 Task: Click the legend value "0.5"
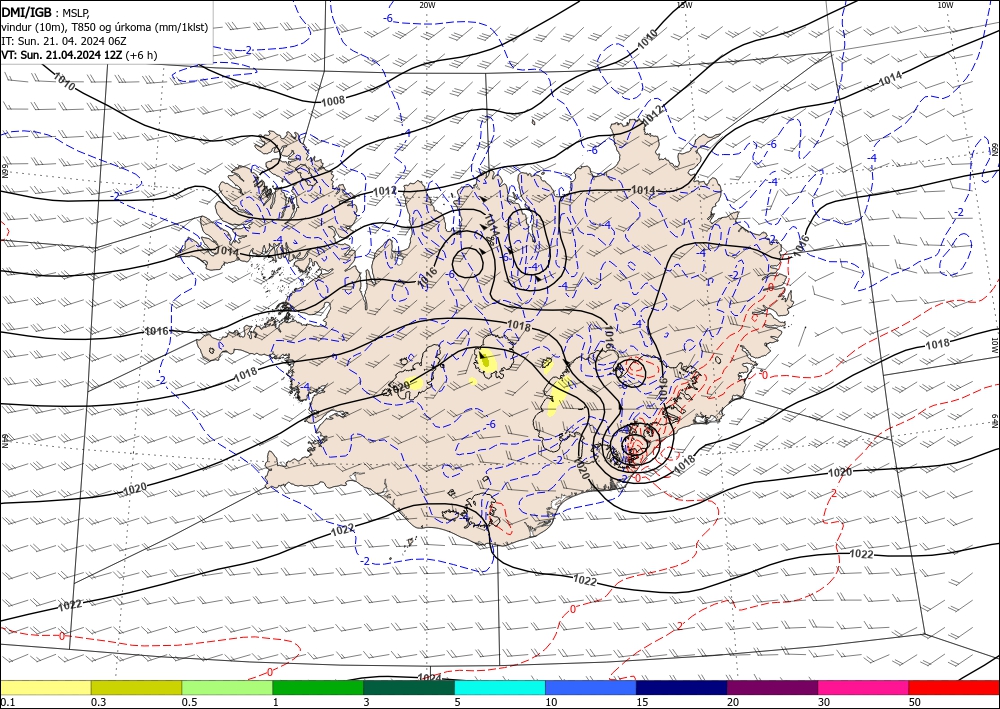[189, 702]
